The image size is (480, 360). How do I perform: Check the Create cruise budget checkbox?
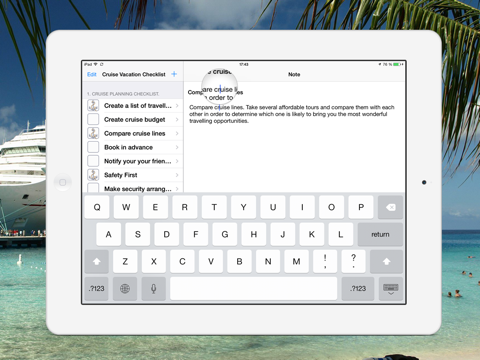[93, 119]
